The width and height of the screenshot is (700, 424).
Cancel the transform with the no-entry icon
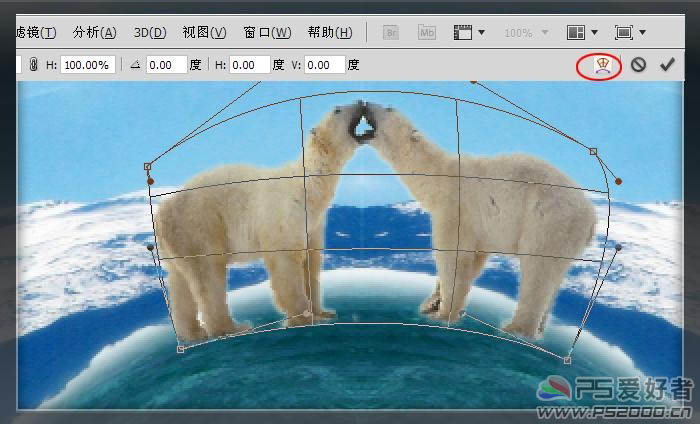(638, 66)
